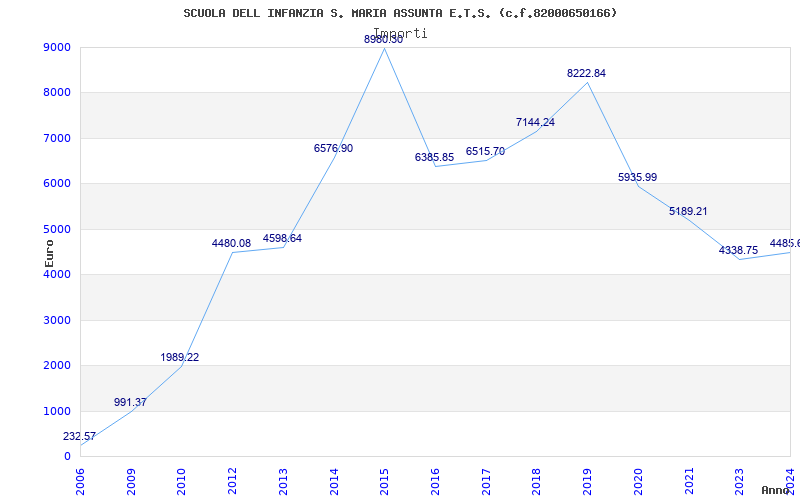Click the 4480.08 data label
The image size is (800, 500).
(x=231, y=244)
